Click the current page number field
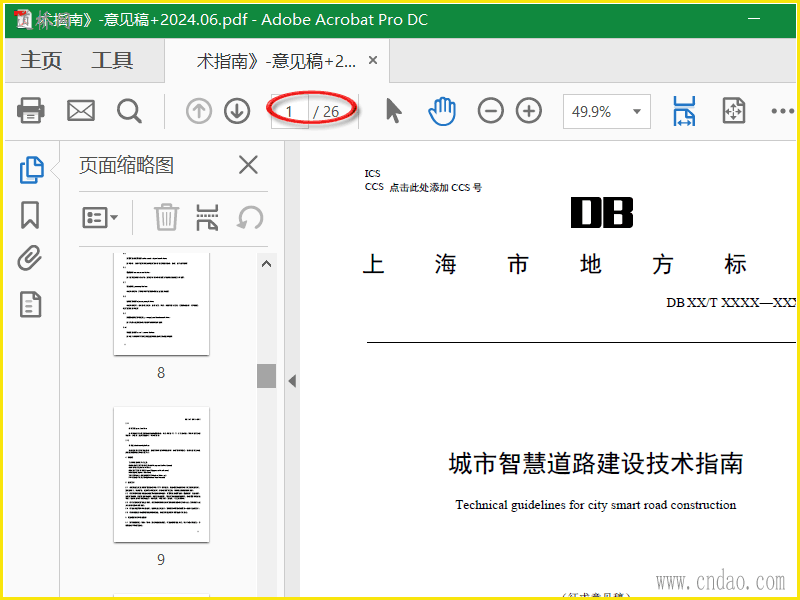The image size is (800, 600). (x=289, y=111)
